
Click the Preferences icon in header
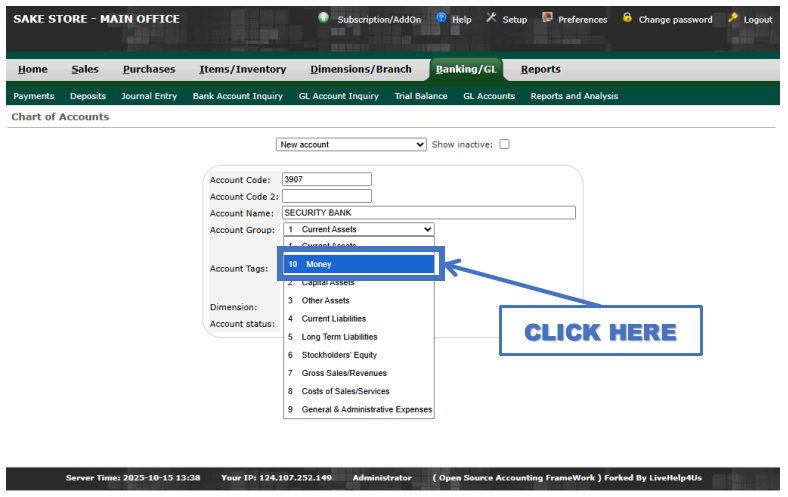547,18
